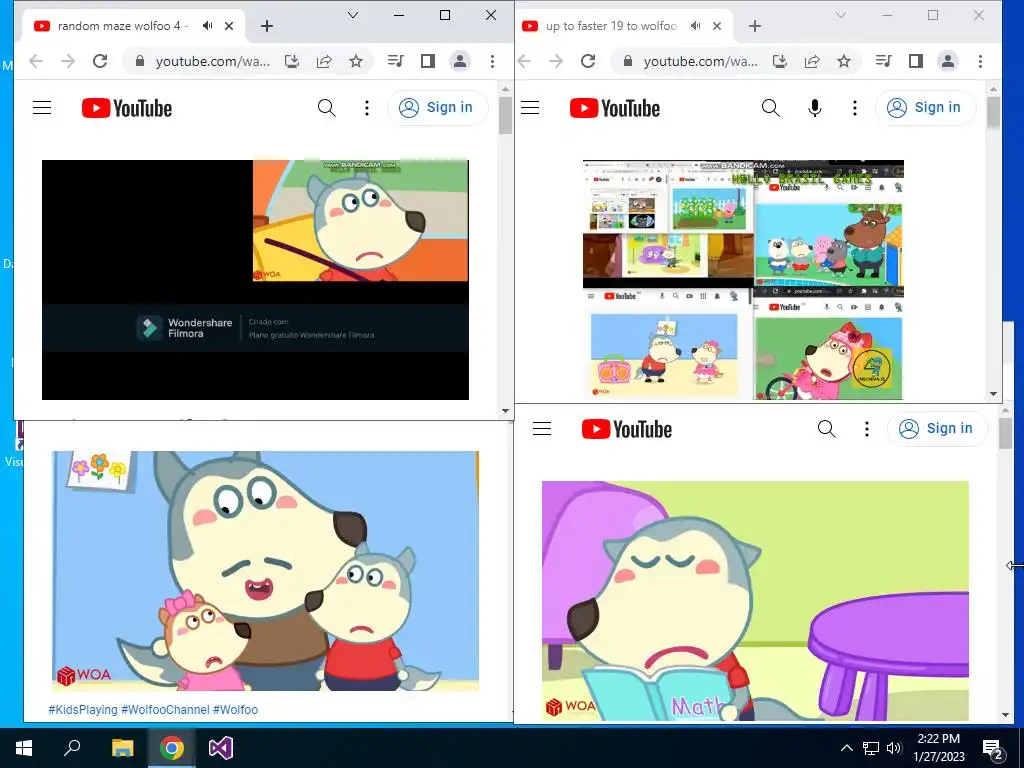Click install app icon in 'random maze wolfoo' window
Viewport: 1024px width, 768px height.
(x=292, y=61)
